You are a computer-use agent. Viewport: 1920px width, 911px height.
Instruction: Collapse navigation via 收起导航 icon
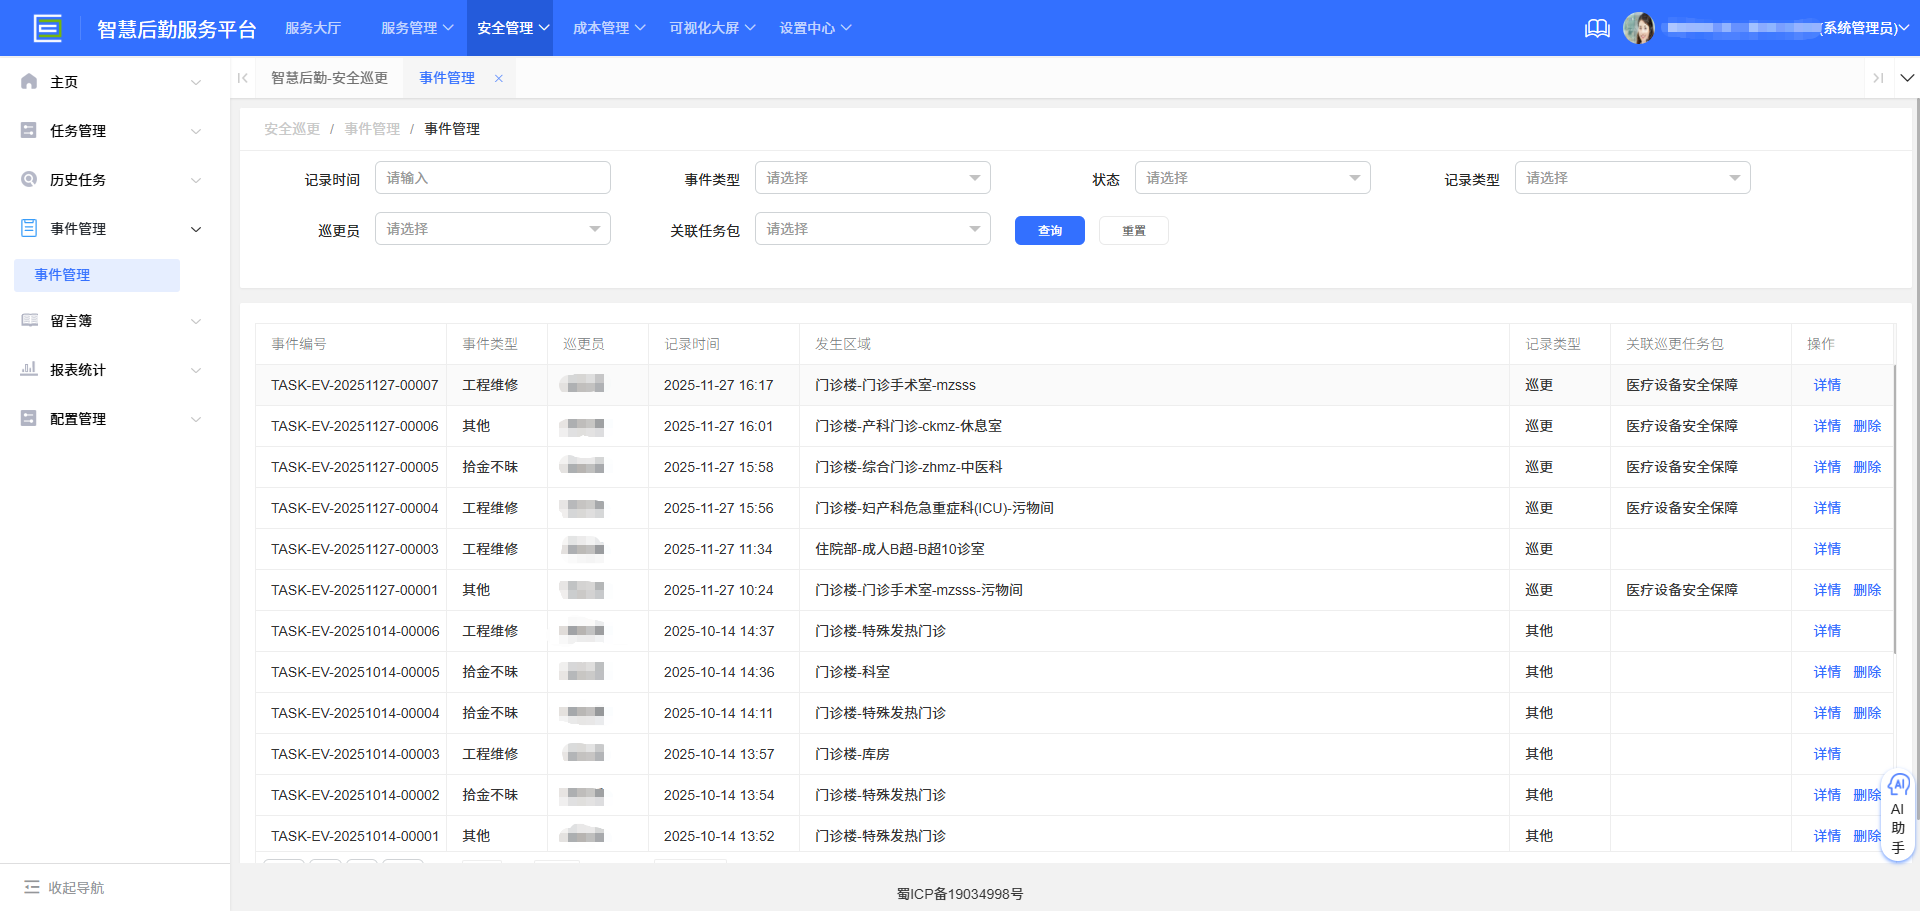coord(34,887)
